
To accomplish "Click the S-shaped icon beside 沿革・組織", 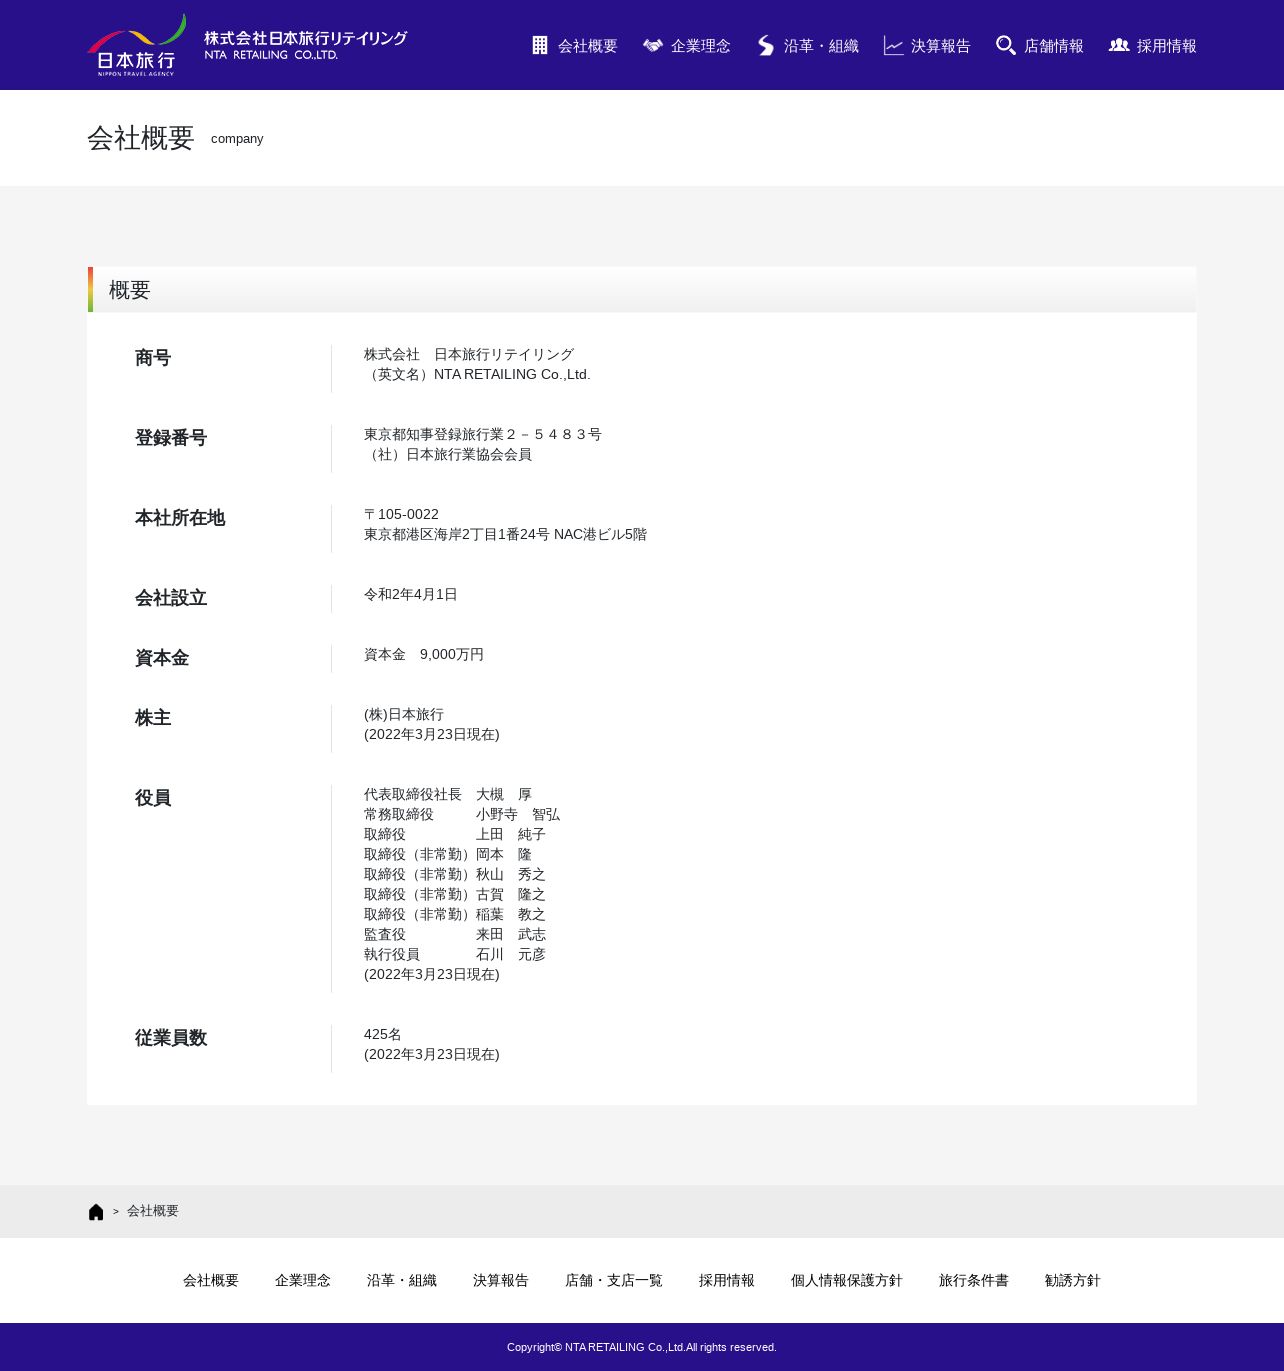I will [x=766, y=46].
